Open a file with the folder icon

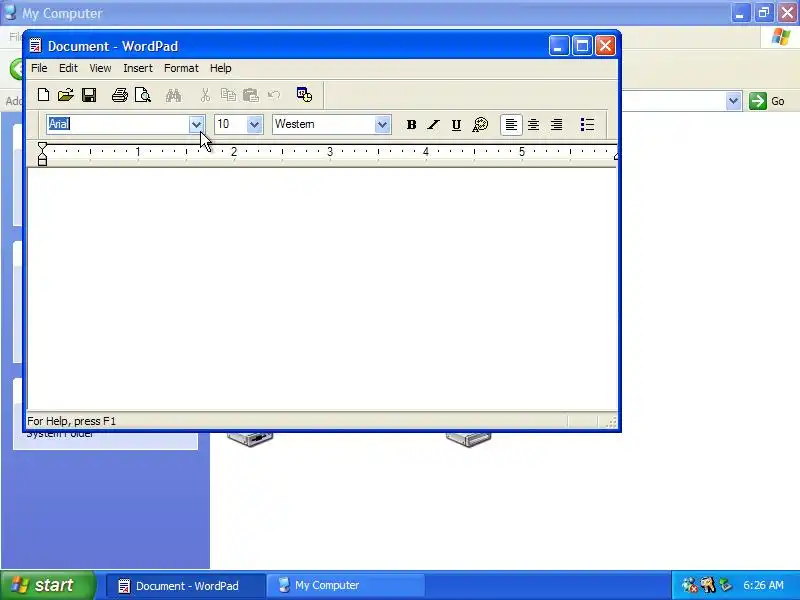pyautogui.click(x=66, y=95)
